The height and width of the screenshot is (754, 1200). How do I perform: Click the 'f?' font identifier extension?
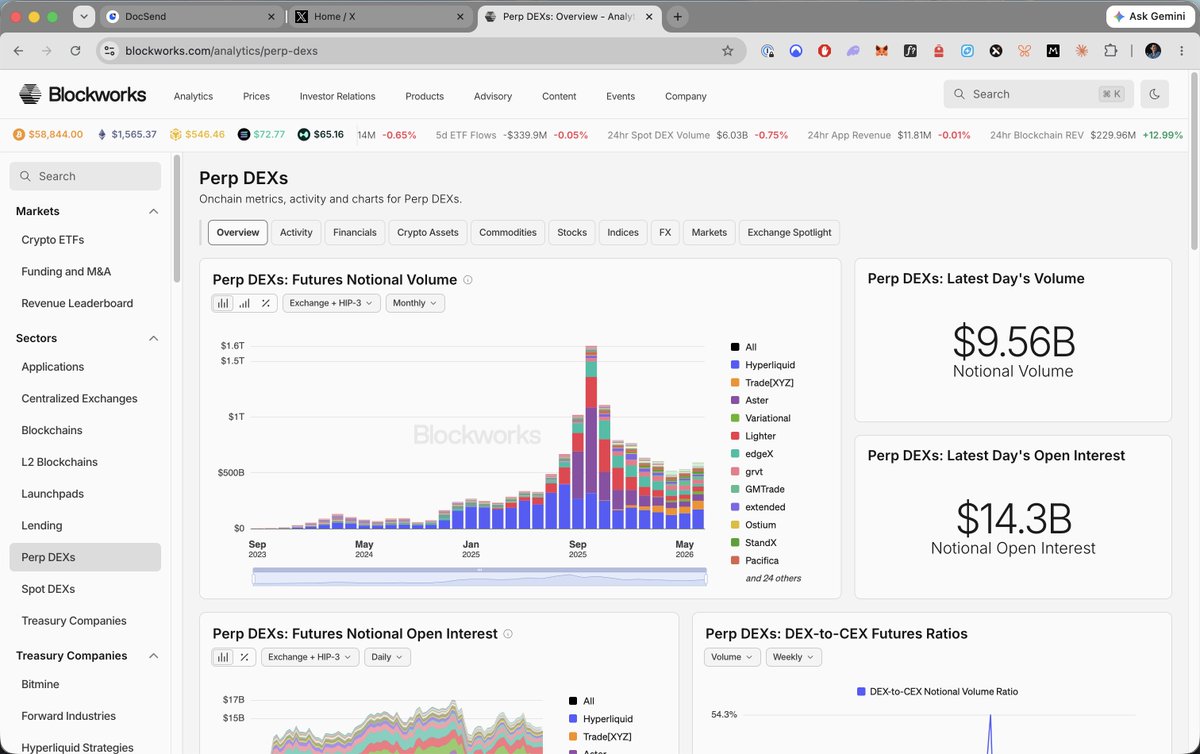click(910, 51)
